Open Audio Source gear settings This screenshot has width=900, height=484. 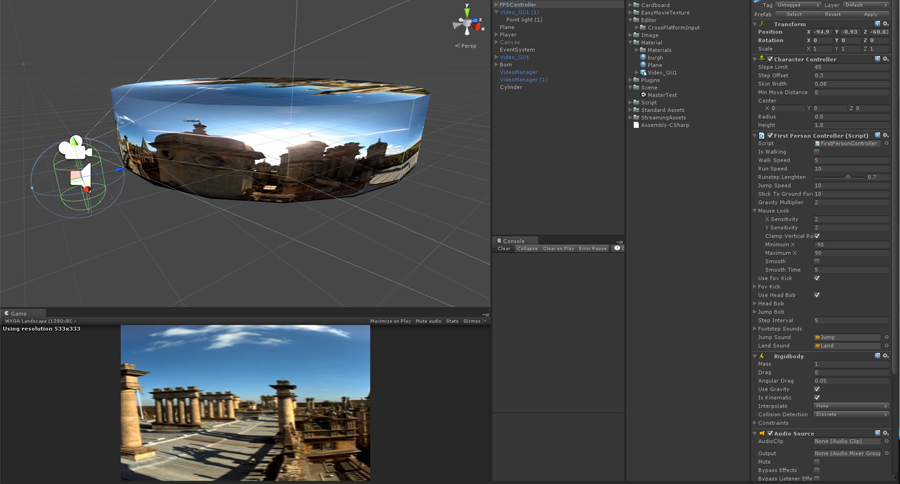pyautogui.click(x=886, y=433)
